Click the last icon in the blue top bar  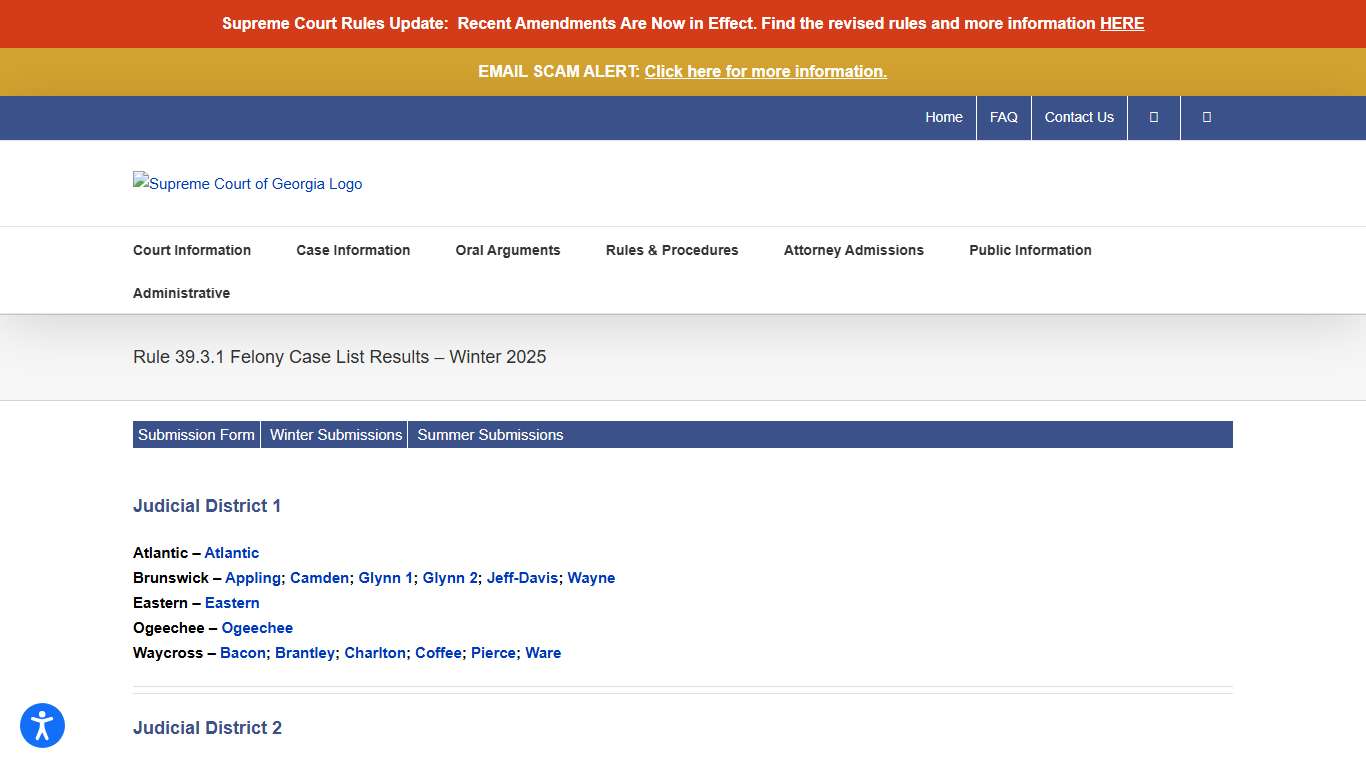[x=1206, y=117]
